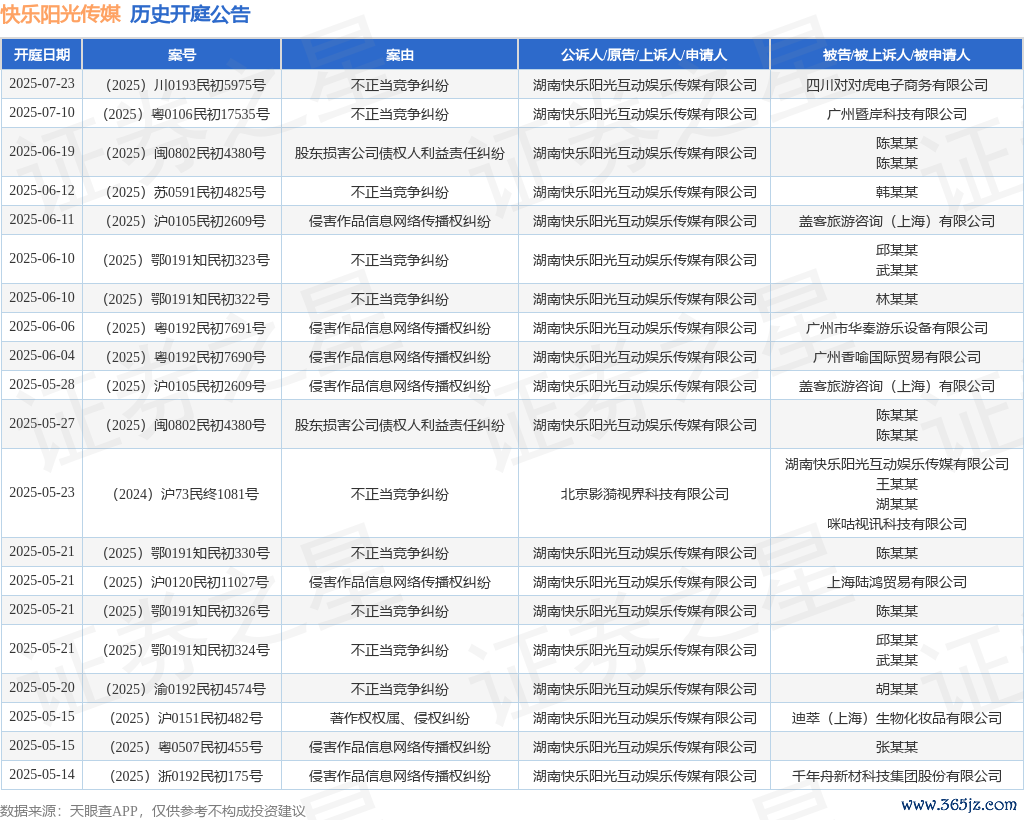Click 不正当竞争纠纷 in the 2025-07-23 row
This screenshot has width=1024, height=820.
[400, 85]
